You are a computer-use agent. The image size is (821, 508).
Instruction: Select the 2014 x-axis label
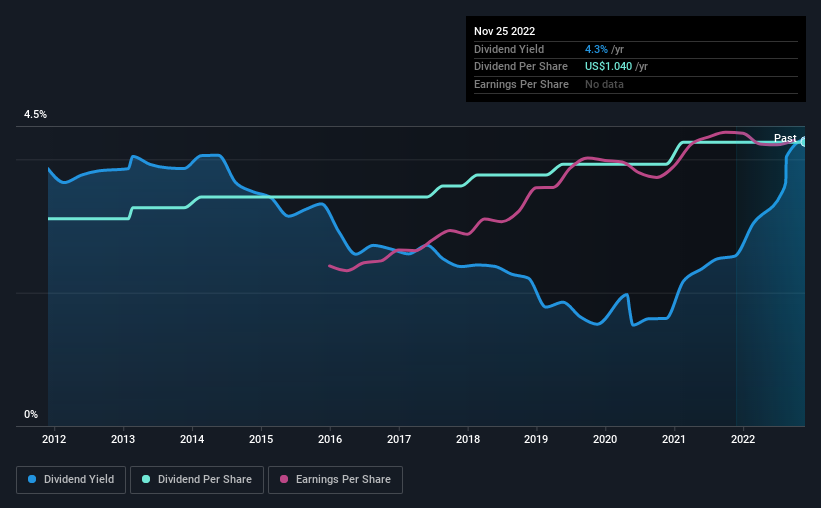[x=192, y=439]
